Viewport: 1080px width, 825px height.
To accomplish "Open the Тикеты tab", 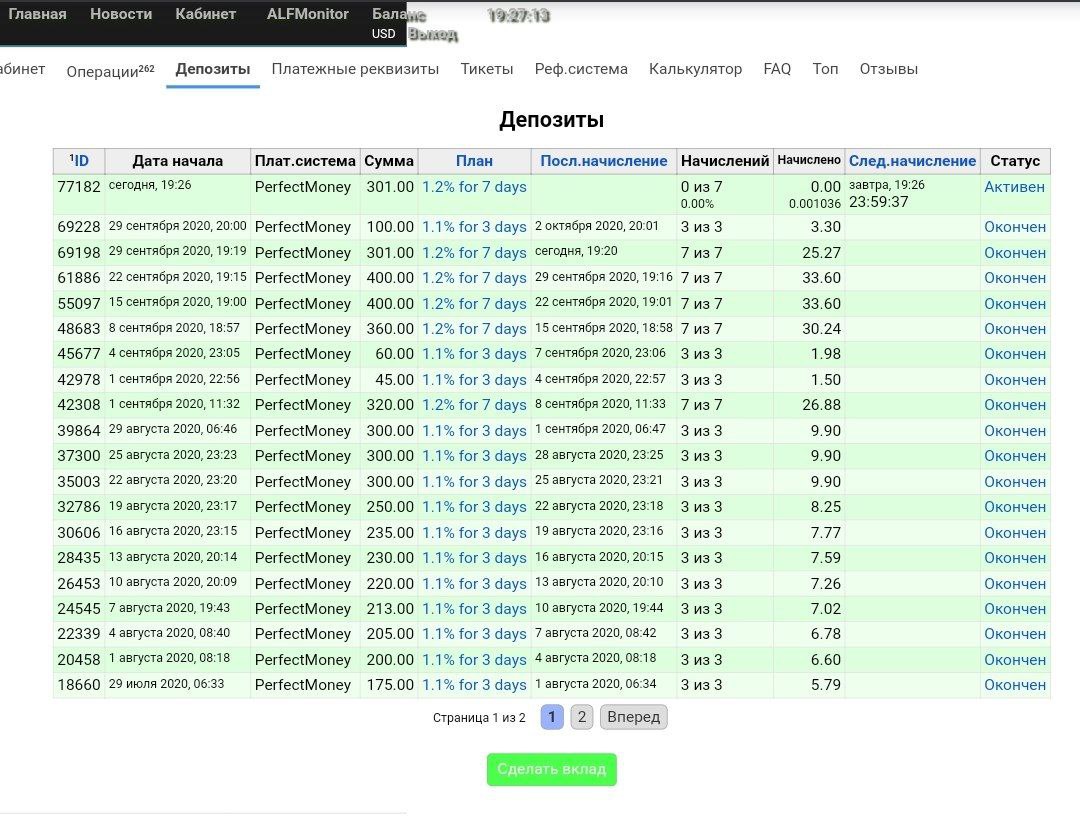I will click(487, 69).
